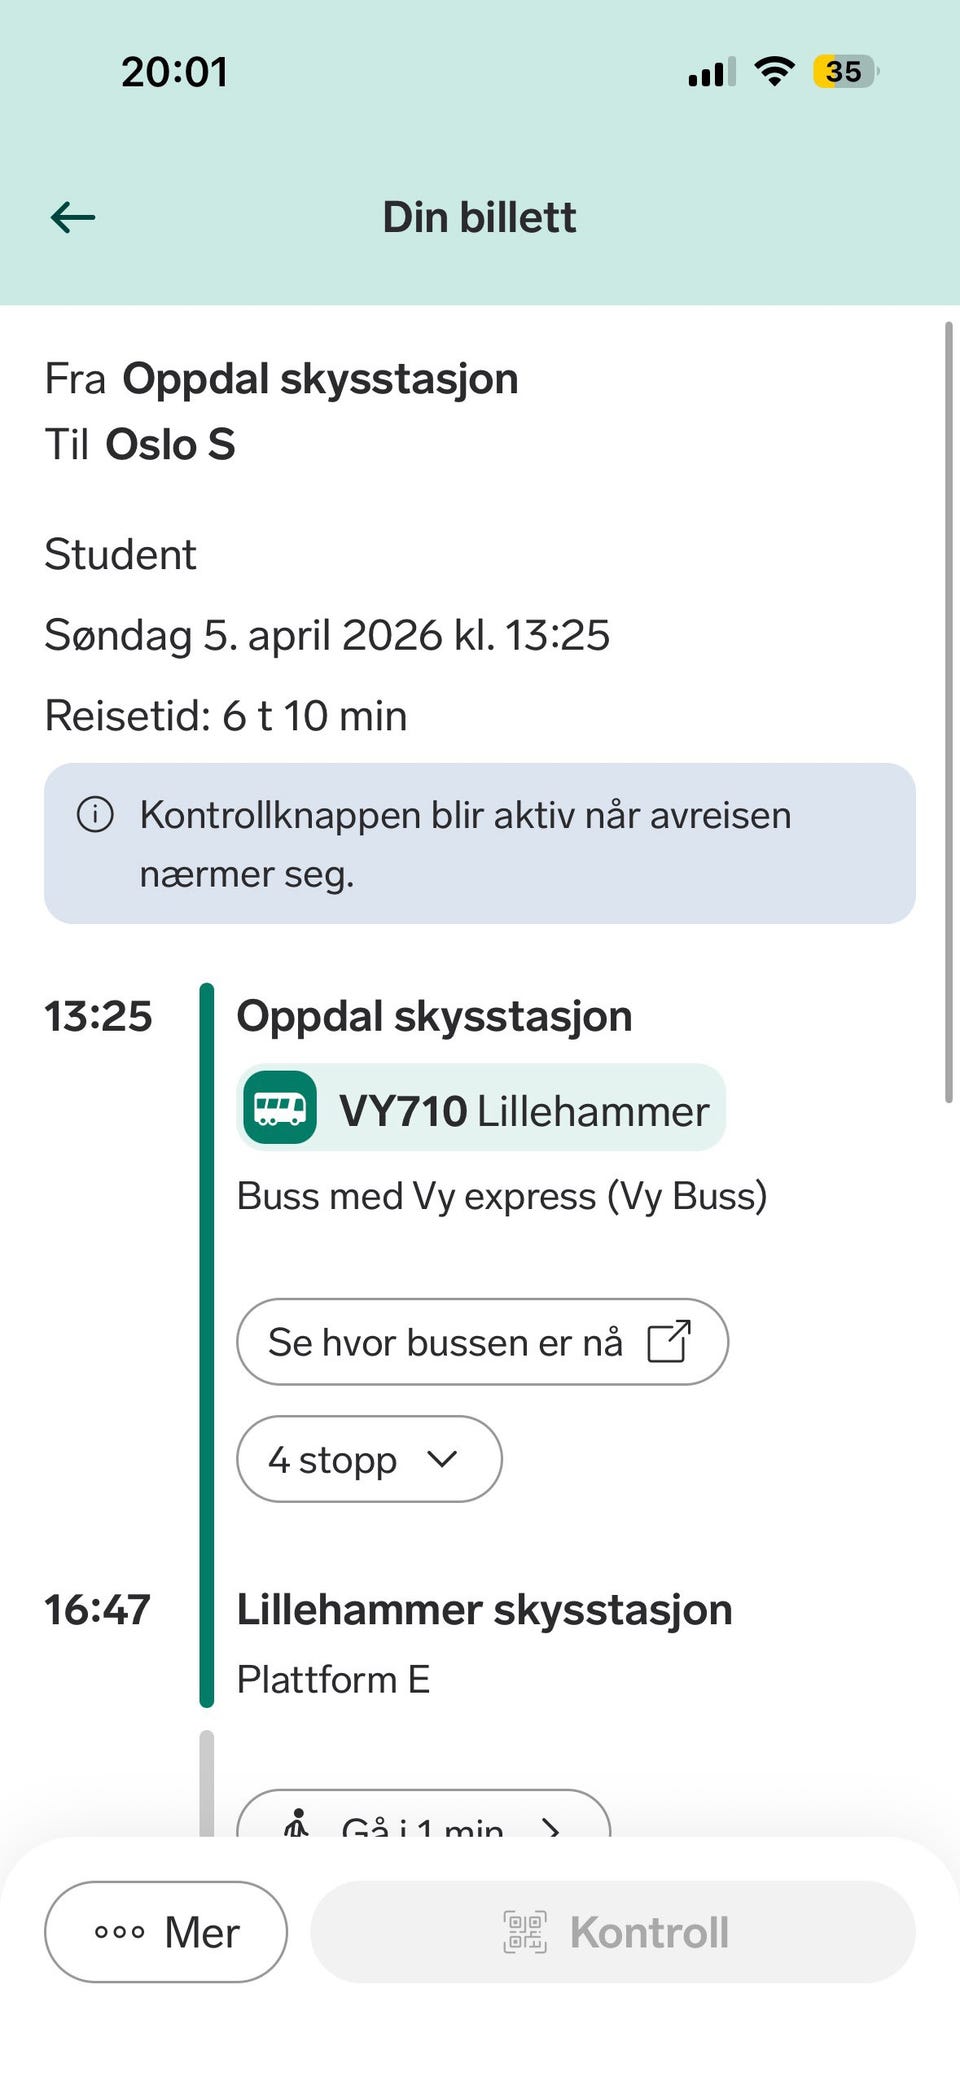Tap the VY710 Lillehammer route badge
The image size is (960, 2081).
[481, 1108]
